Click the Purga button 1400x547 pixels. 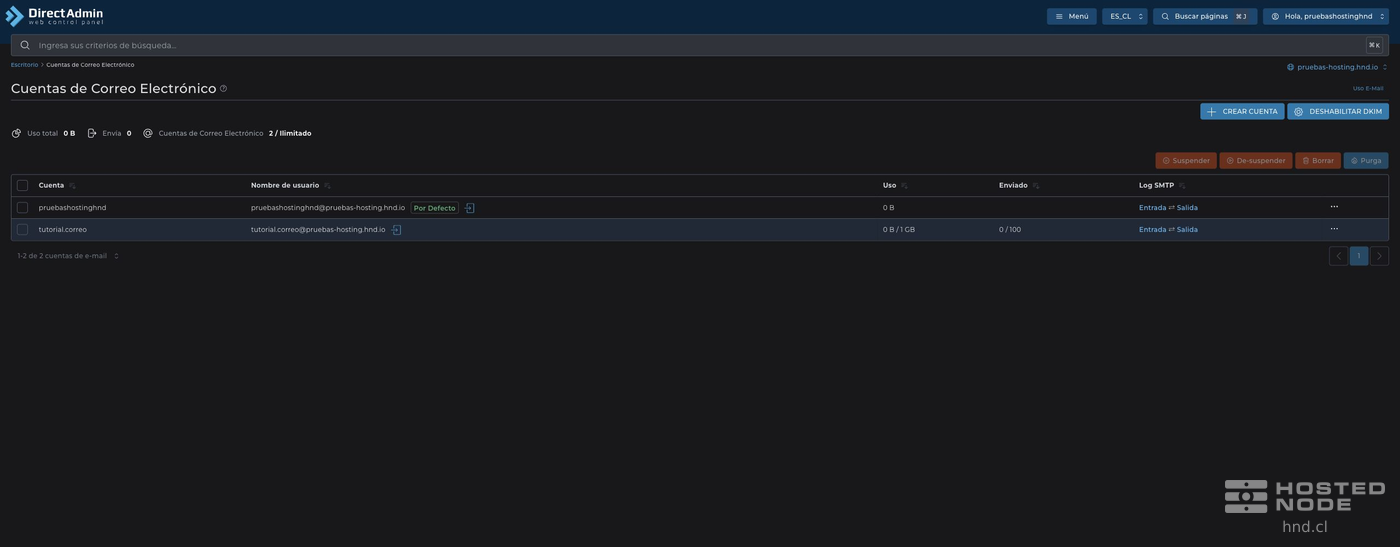click(1366, 160)
